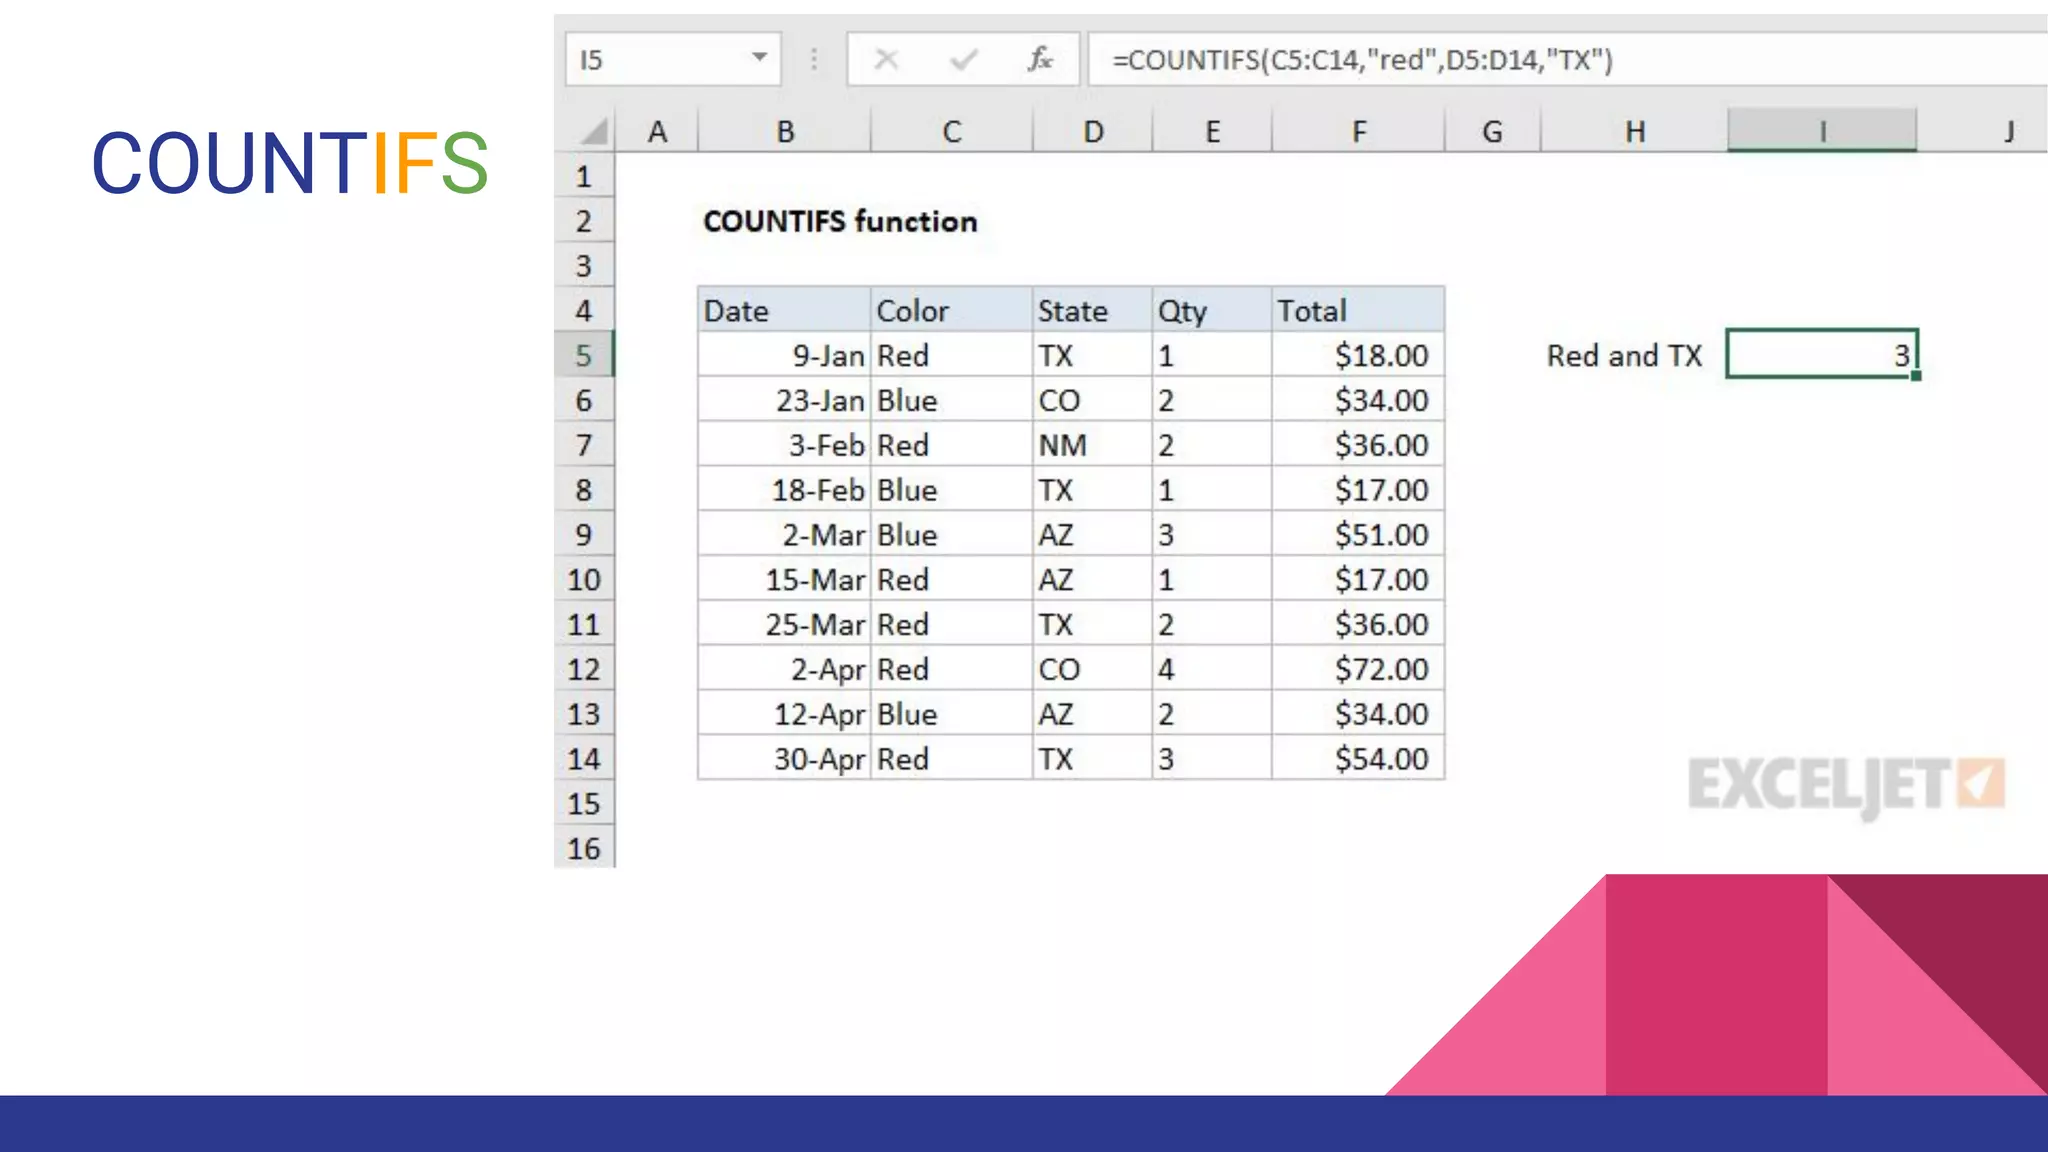Click the Total header cell
2048x1152 pixels.
click(1359, 310)
